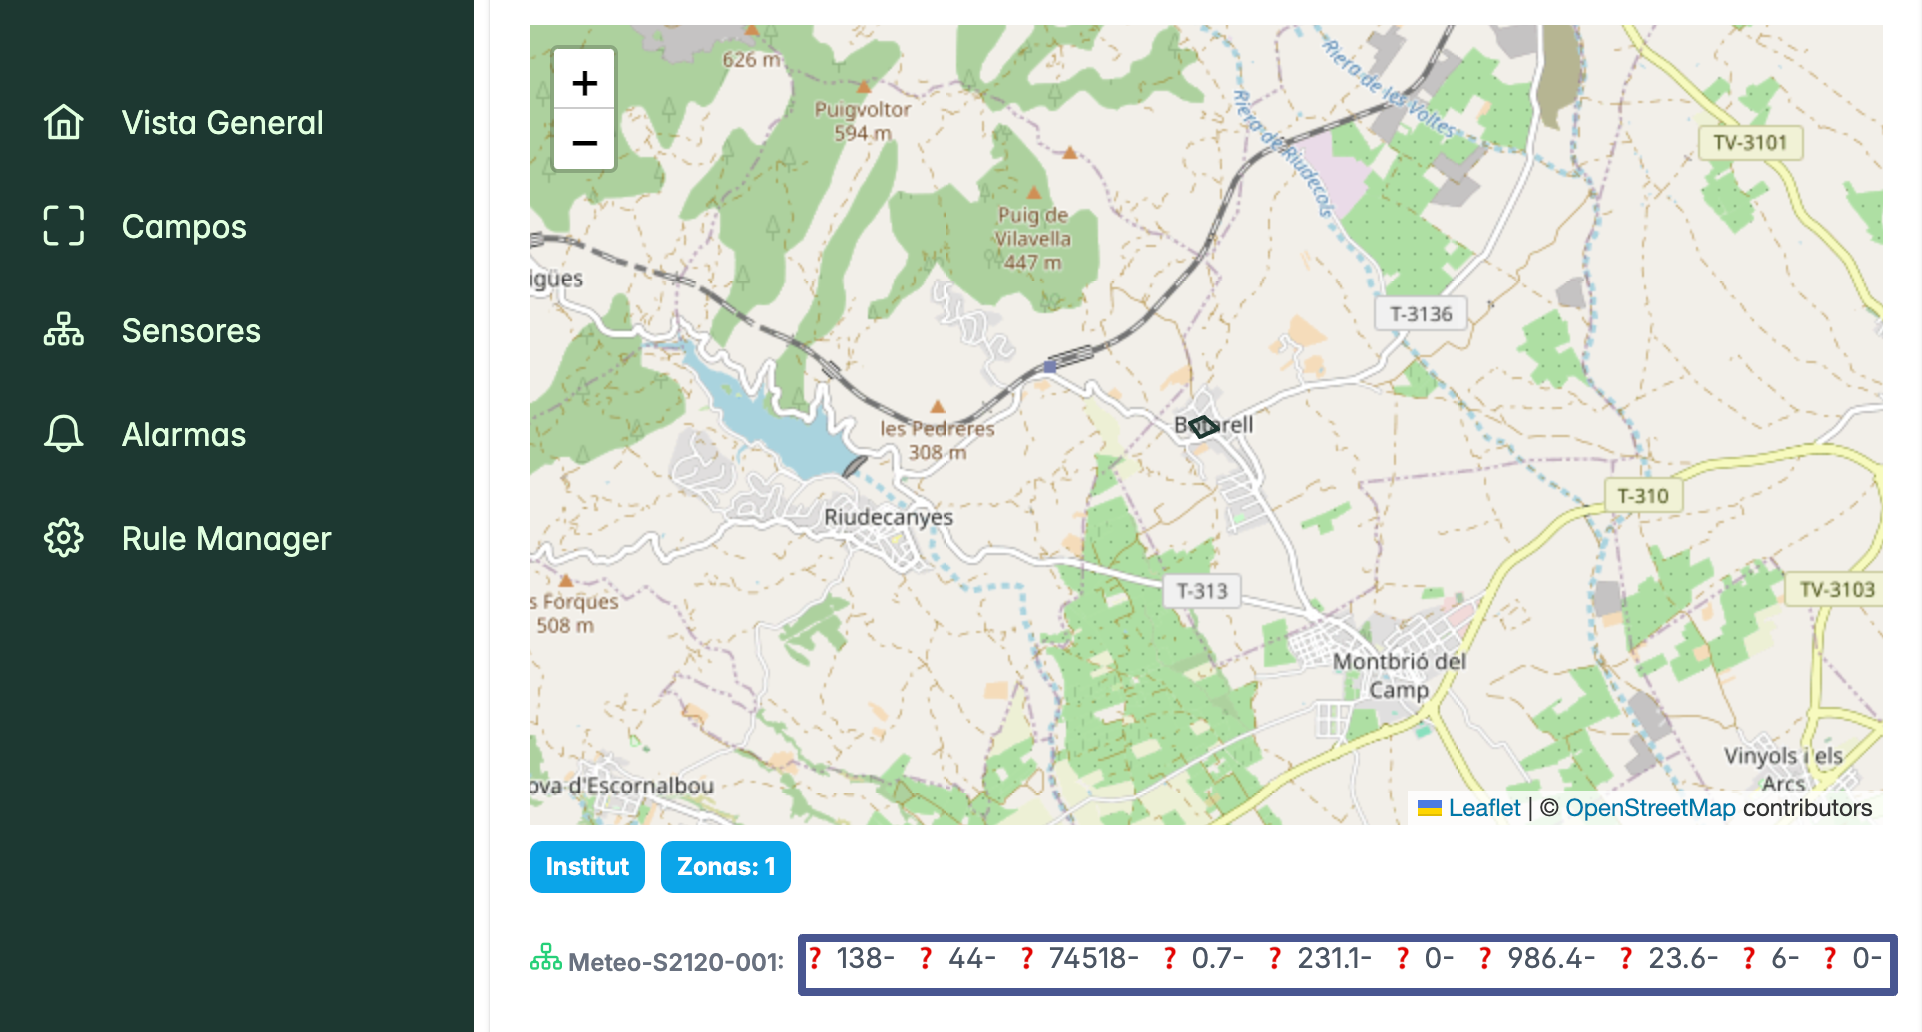Select the field polygon marker at Botarell
This screenshot has width=1922, height=1032.
click(1203, 427)
